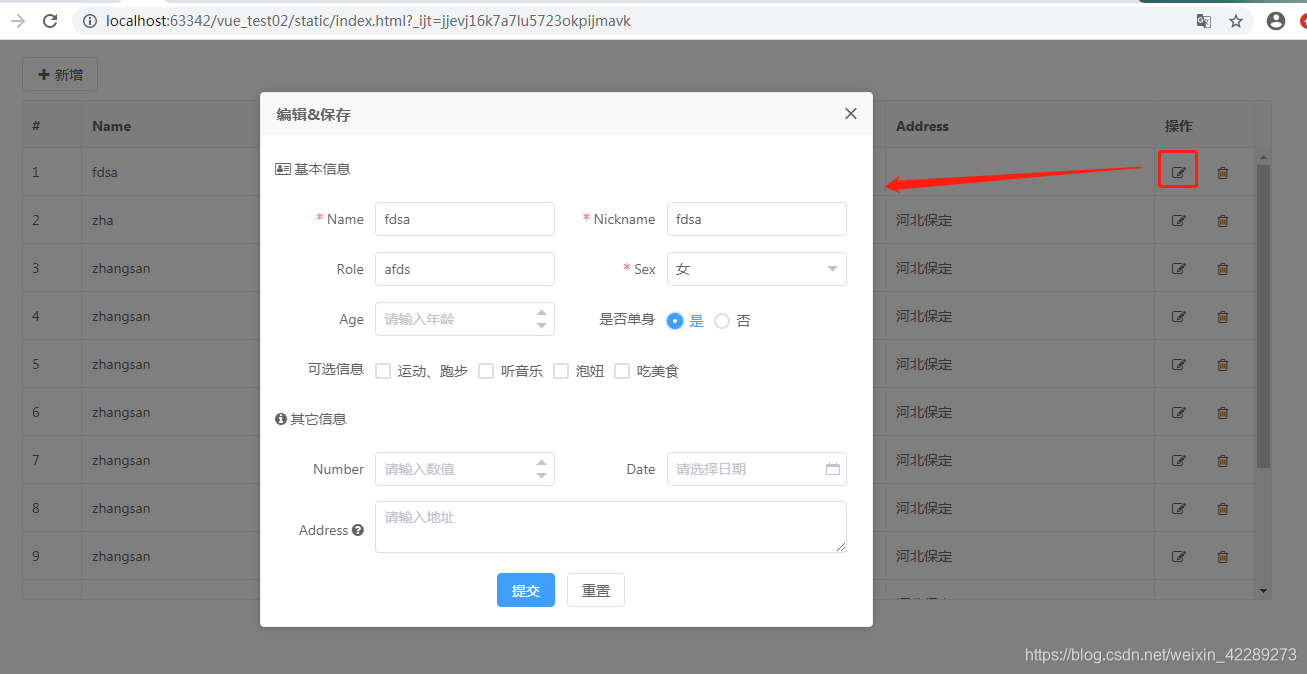Click trash icon in row 6
1307x674 pixels.
click(x=1222, y=412)
